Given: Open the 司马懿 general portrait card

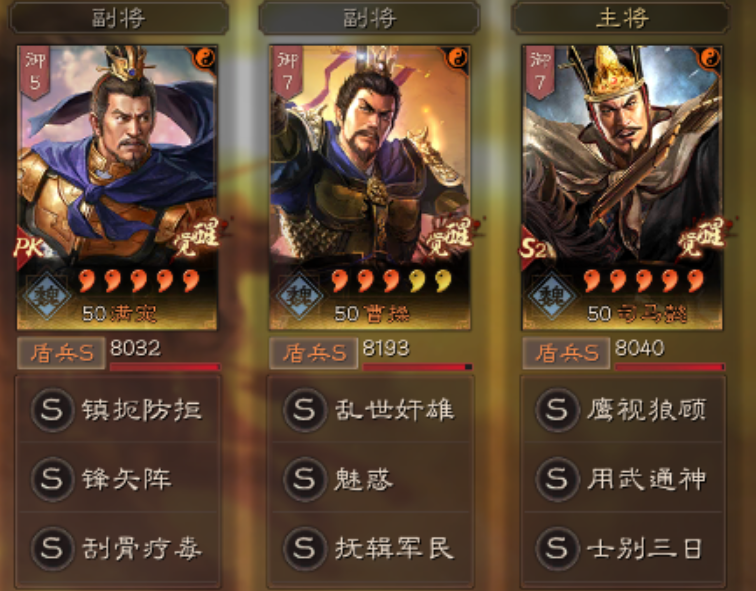Looking at the screenshot, I should 622,188.
